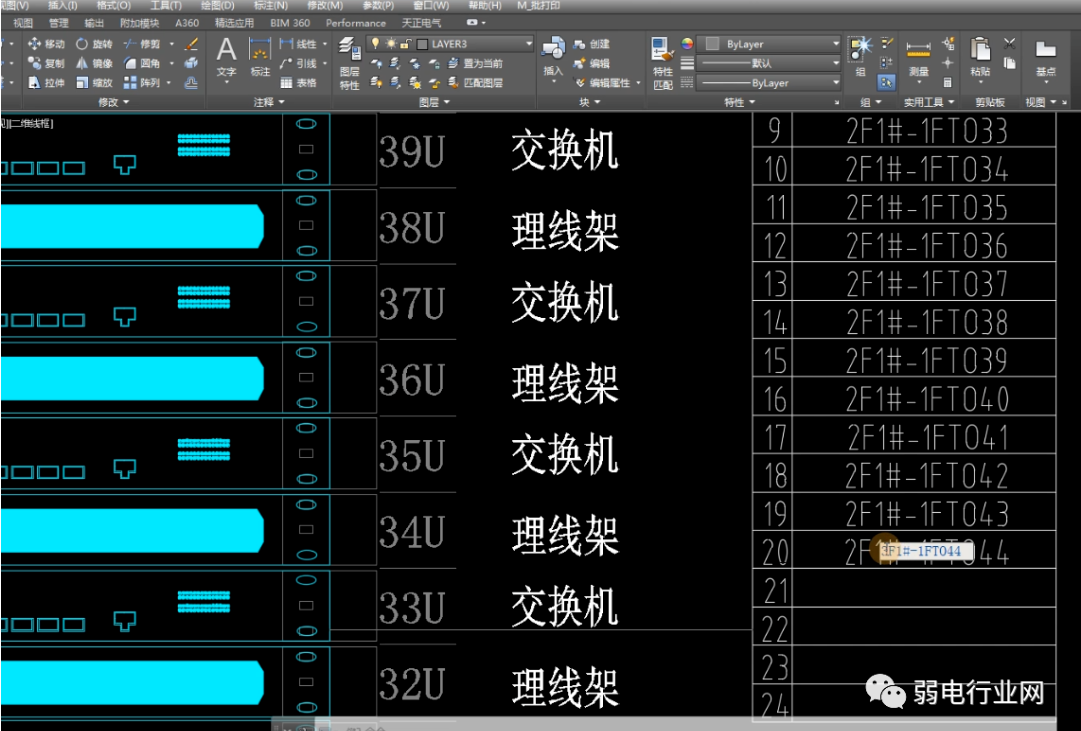Select the Rotate (旋转) tool
Viewport: 1081px width, 731px height.
94,44
